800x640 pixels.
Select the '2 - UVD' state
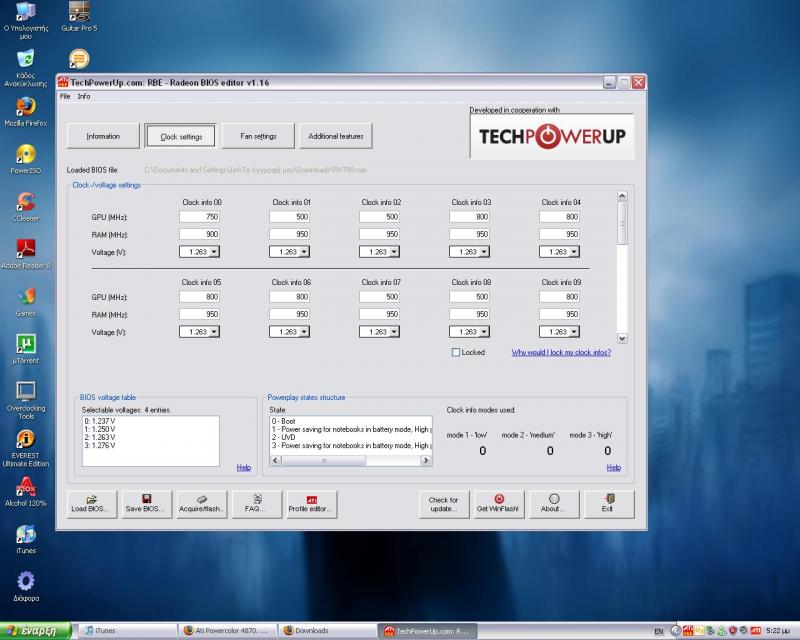(284, 437)
